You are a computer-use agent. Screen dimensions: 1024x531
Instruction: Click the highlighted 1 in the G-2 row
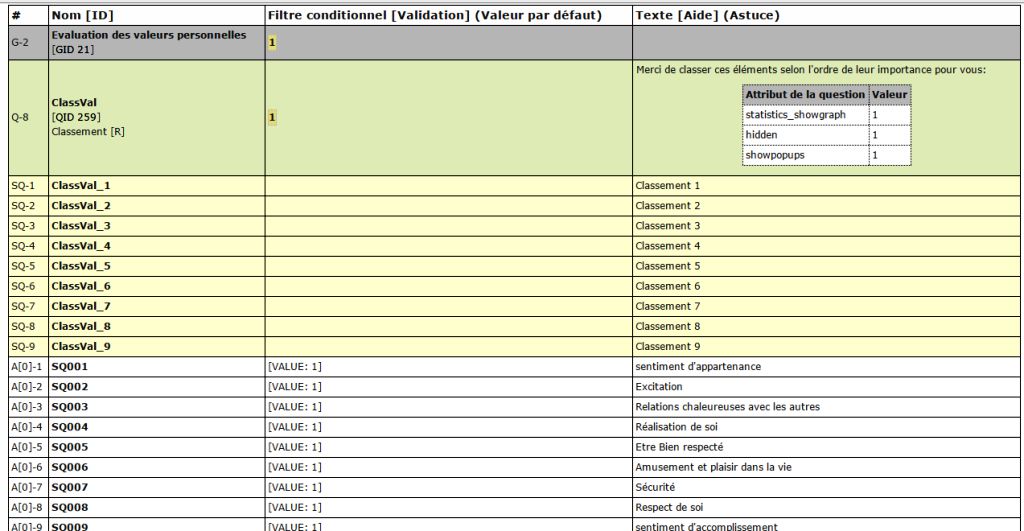271,43
